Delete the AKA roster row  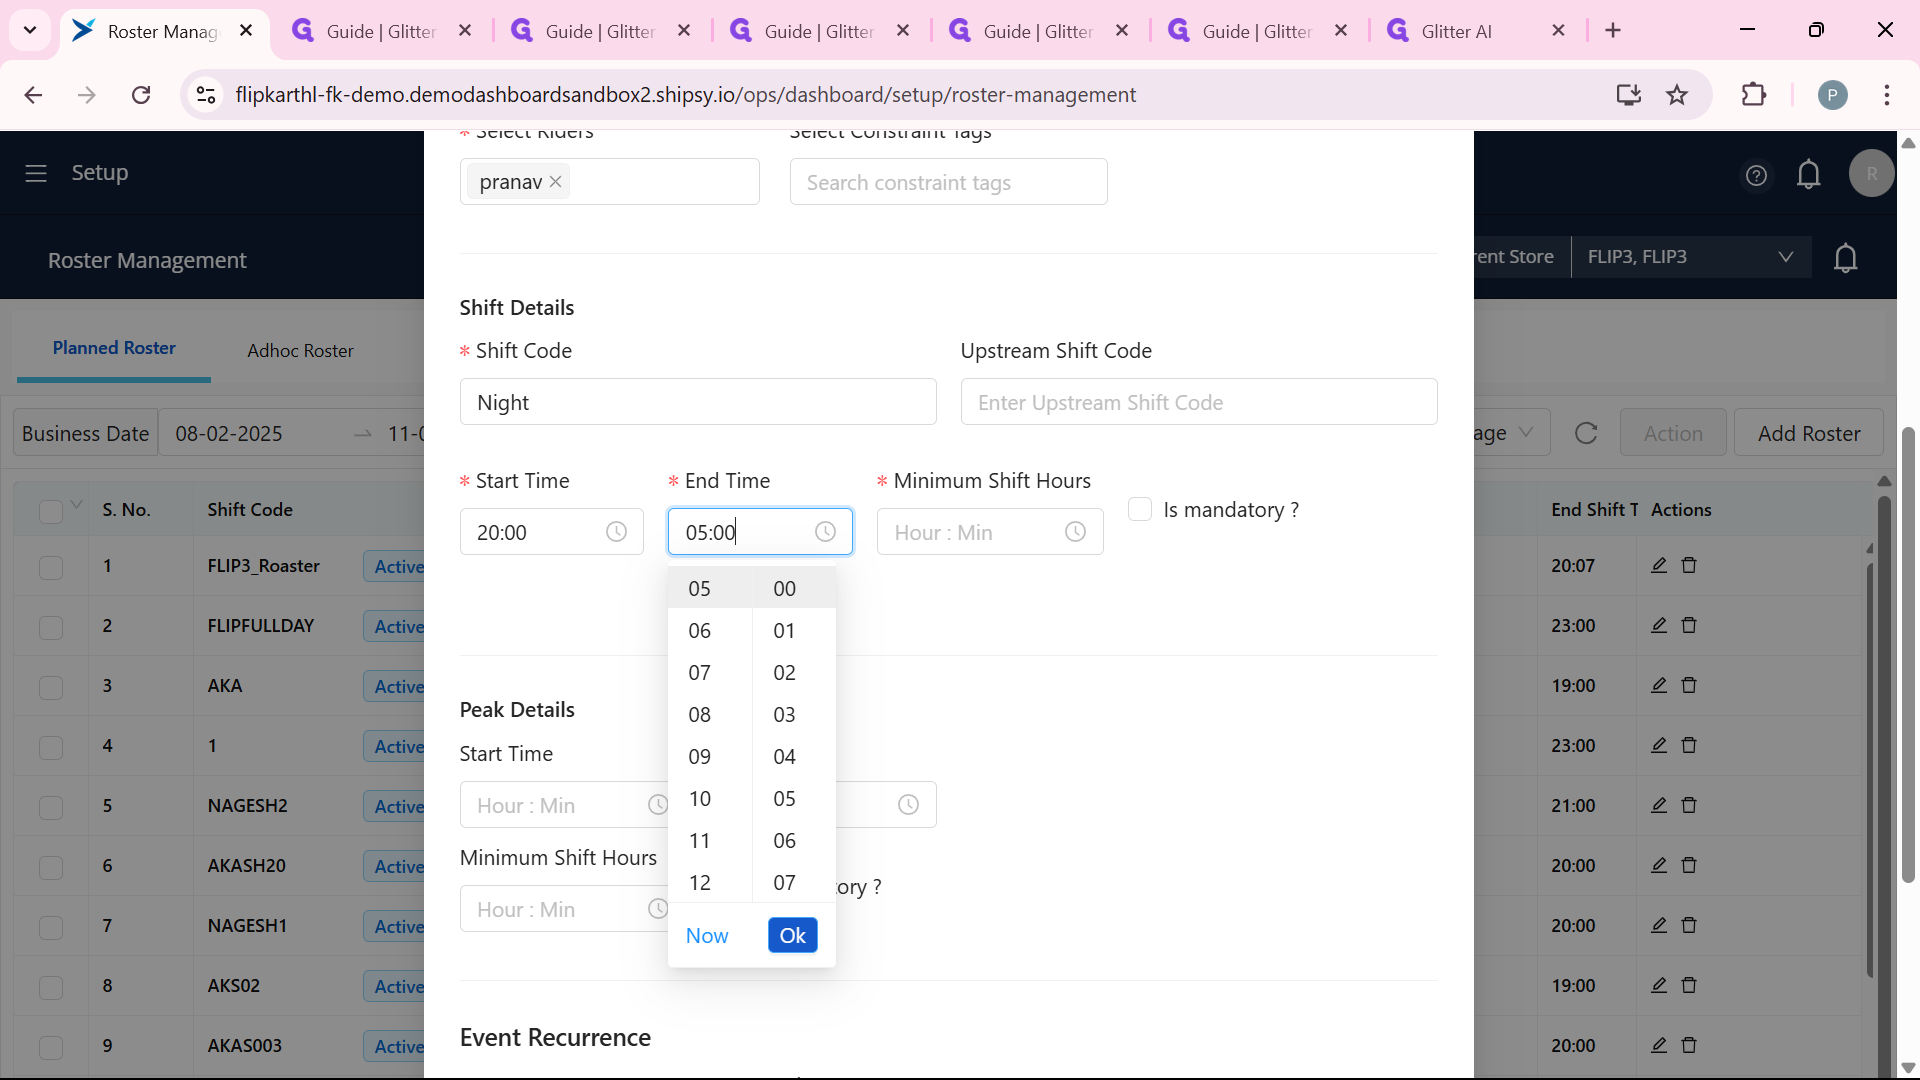[x=1689, y=685]
